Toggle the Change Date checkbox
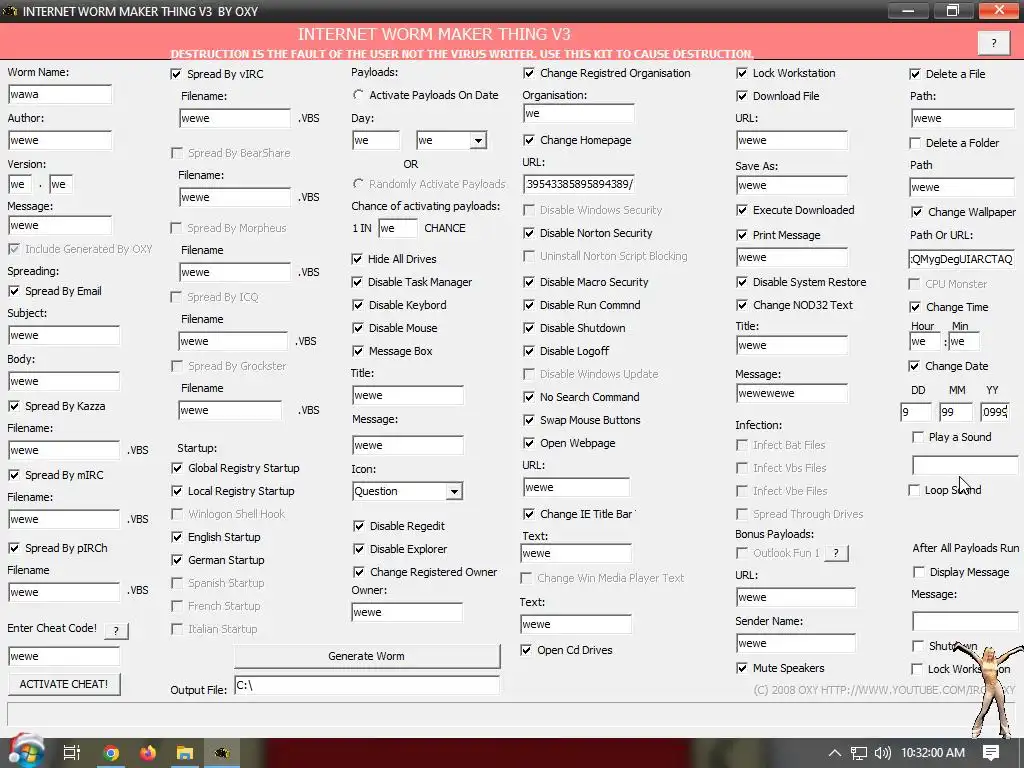Viewport: 1024px width, 768px height. (914, 366)
